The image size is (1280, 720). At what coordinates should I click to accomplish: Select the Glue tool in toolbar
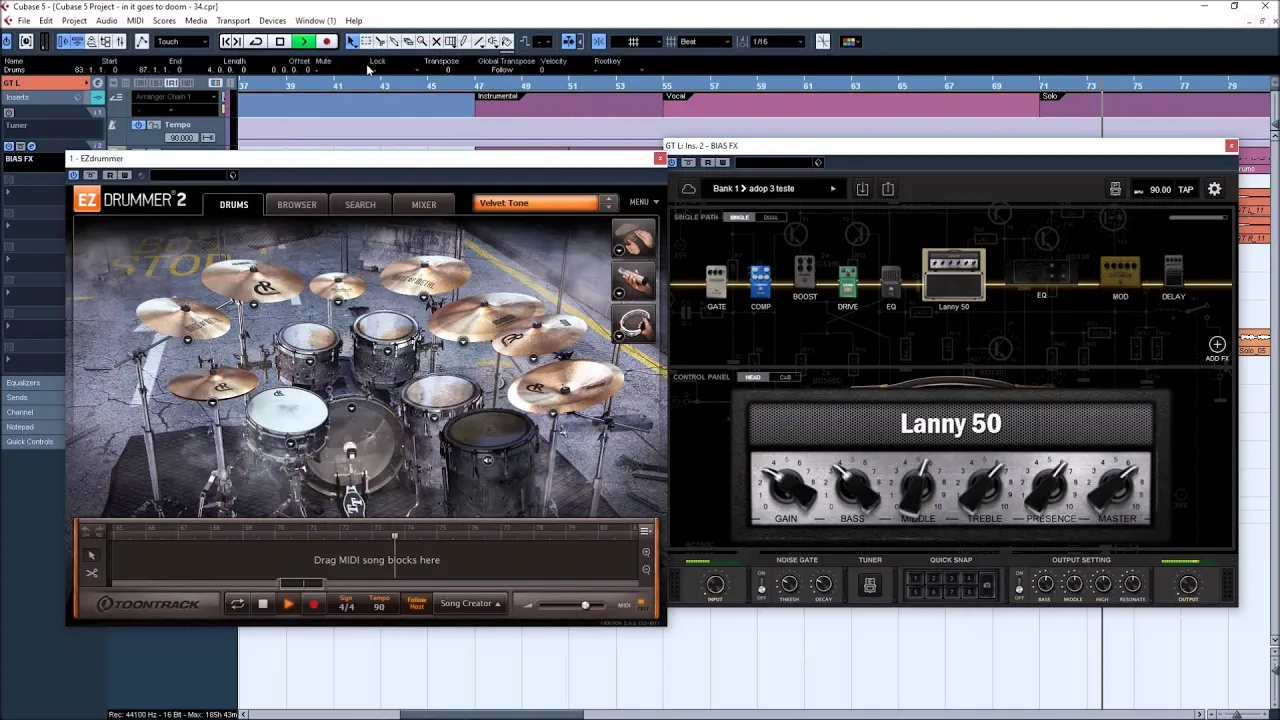(x=394, y=42)
